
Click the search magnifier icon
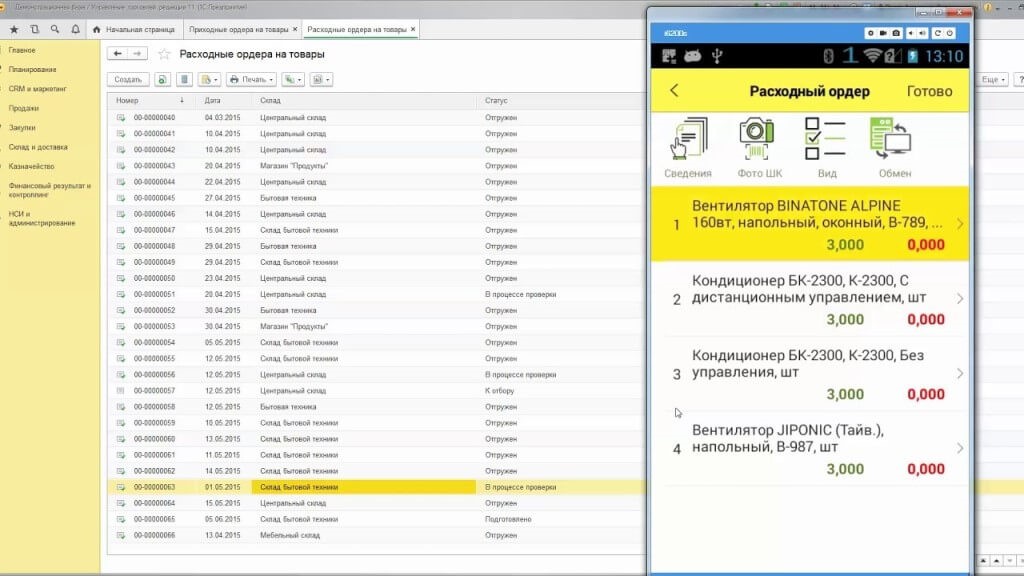[54, 30]
